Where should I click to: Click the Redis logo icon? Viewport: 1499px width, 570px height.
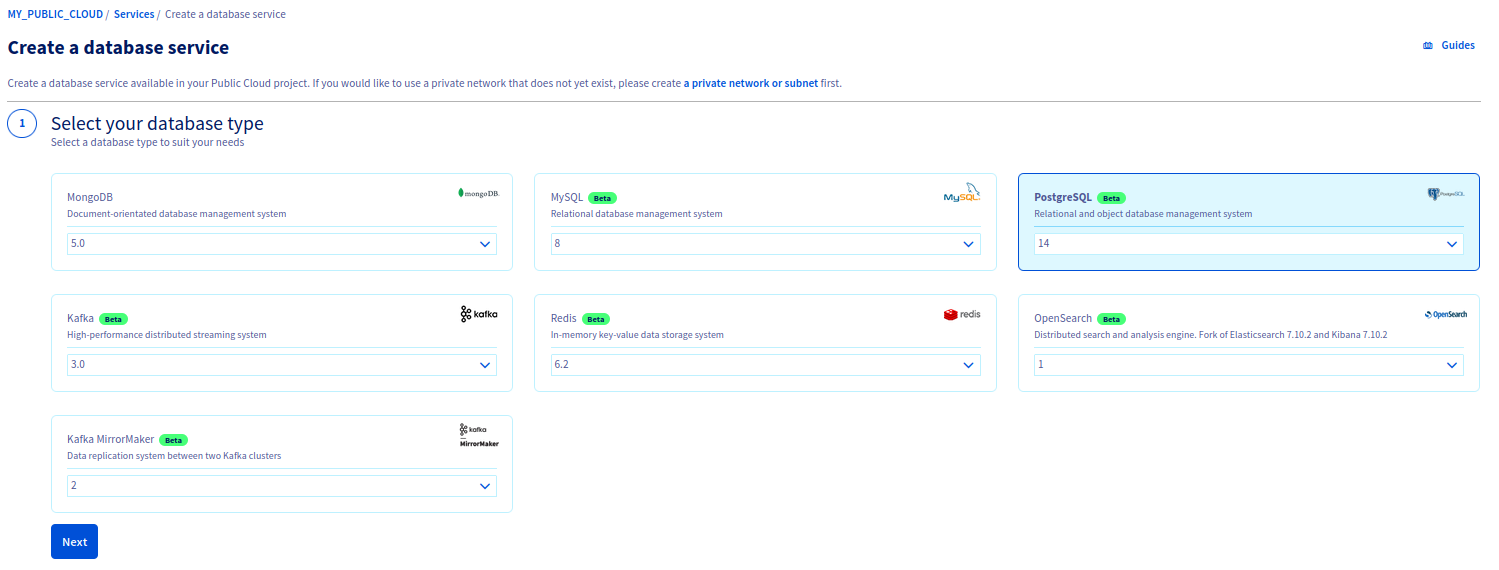[x=962, y=314]
